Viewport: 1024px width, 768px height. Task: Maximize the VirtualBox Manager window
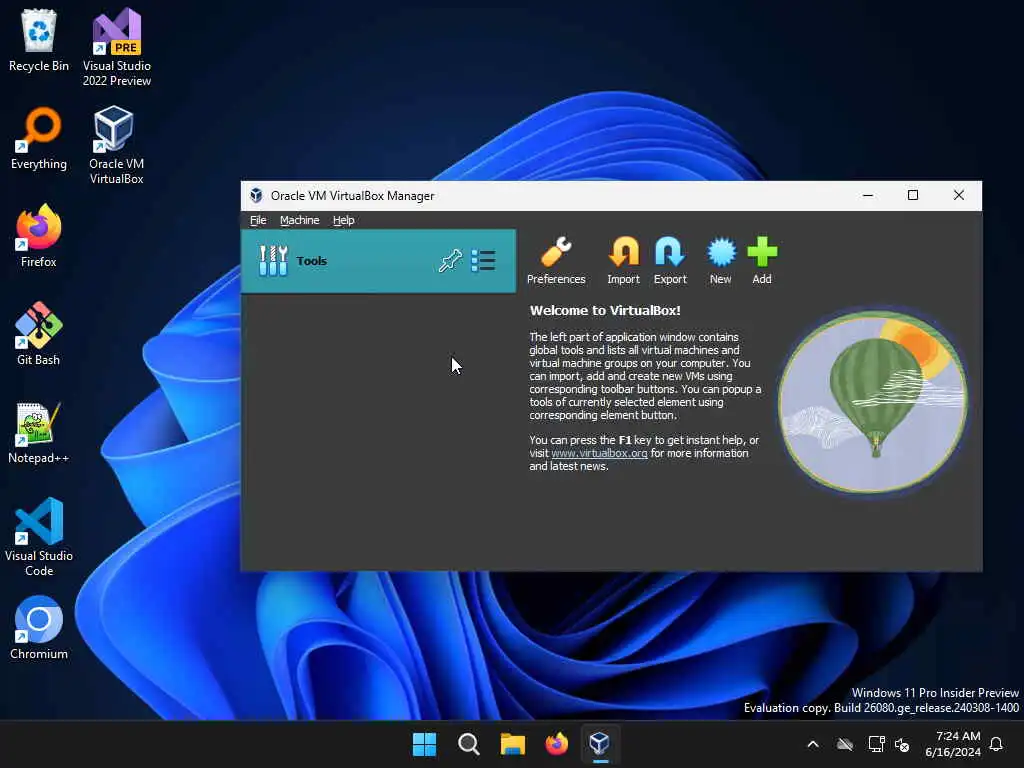pyautogui.click(x=913, y=195)
